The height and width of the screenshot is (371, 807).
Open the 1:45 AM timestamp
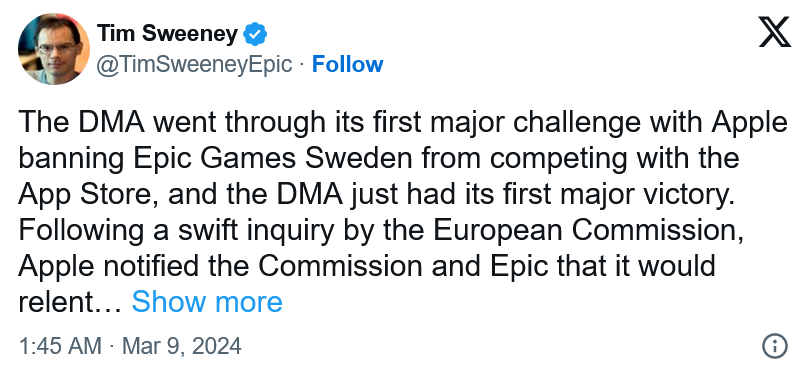[60, 346]
